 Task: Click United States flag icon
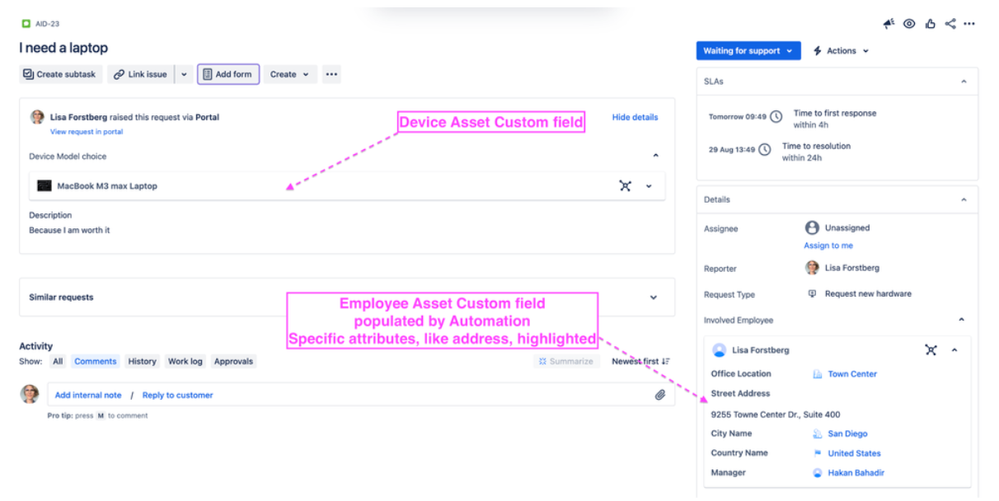tap(817, 453)
